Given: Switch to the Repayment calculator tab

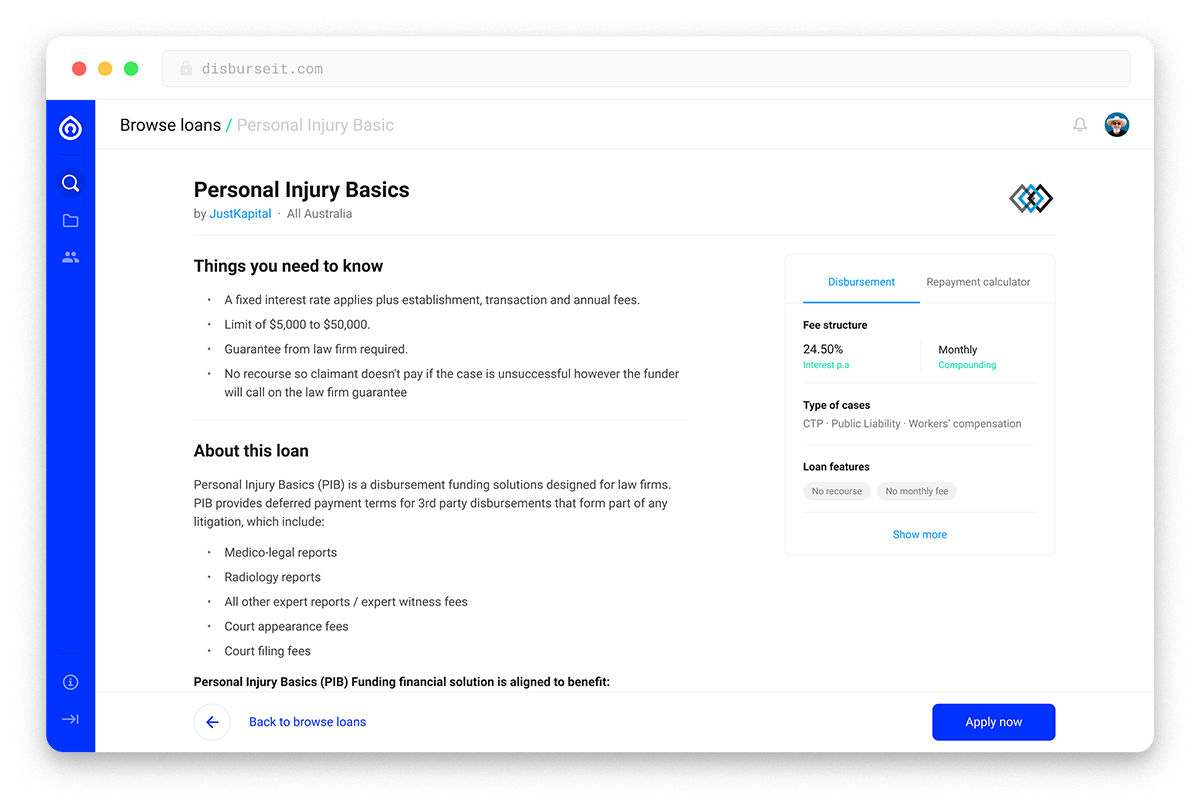Looking at the screenshot, I should coord(978,282).
